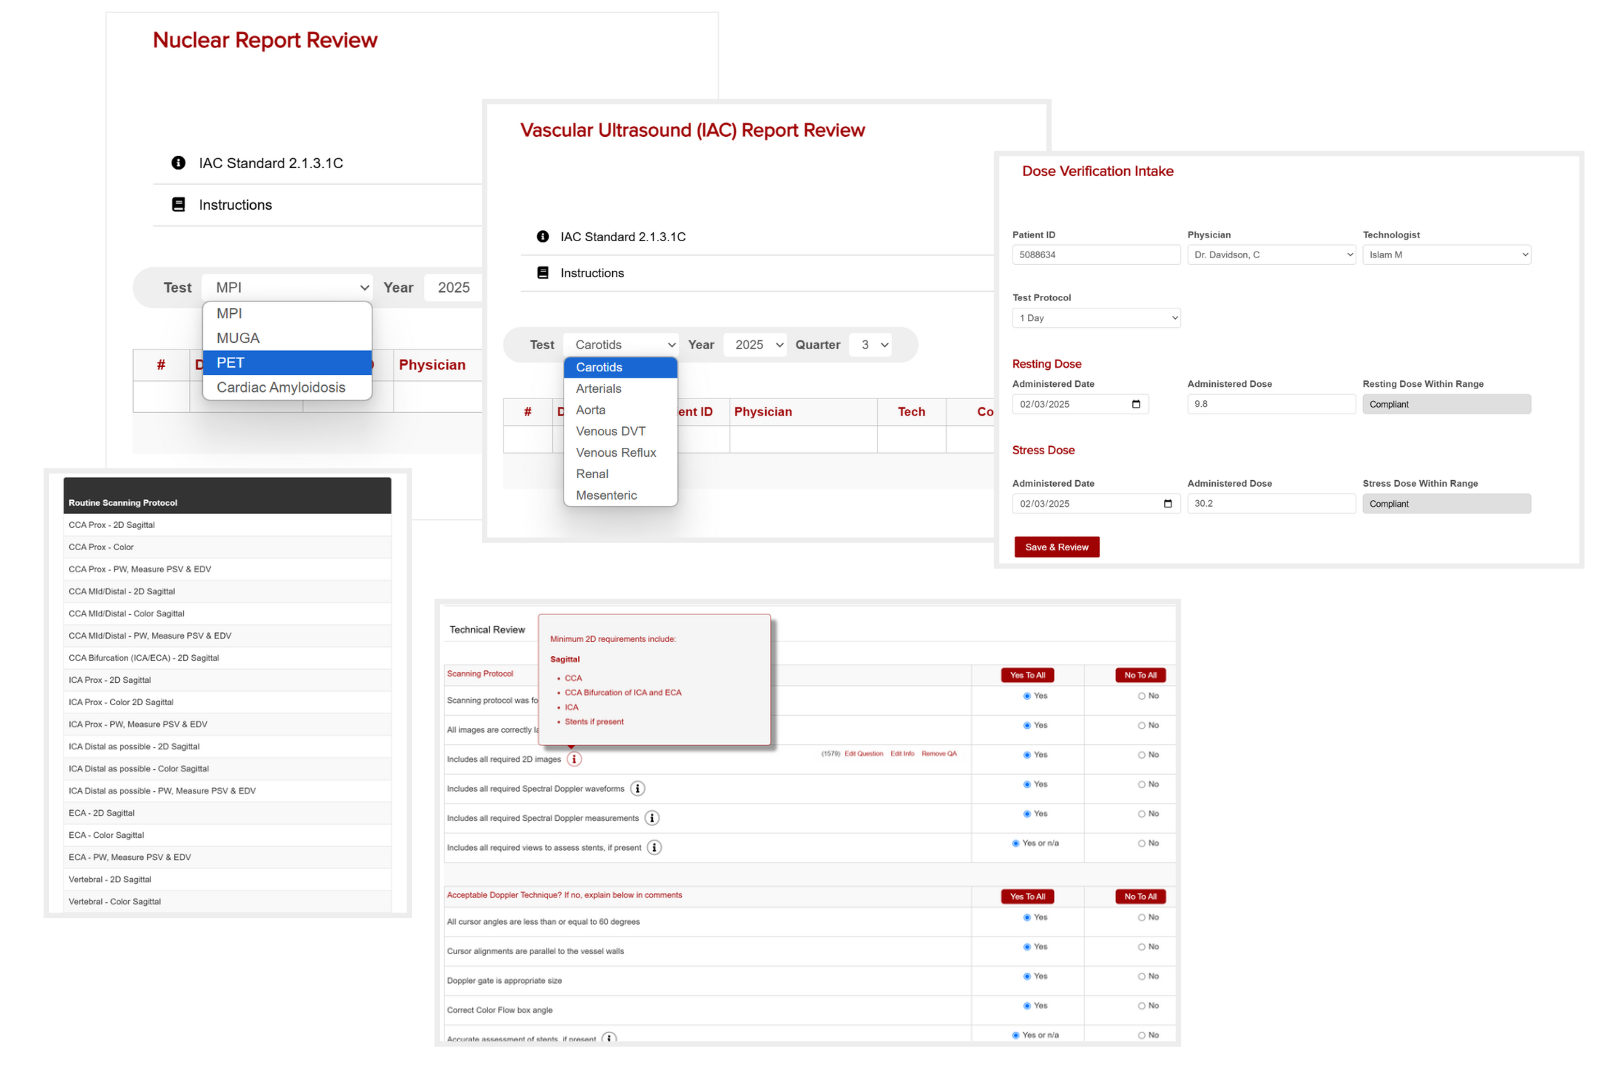Image resolution: width=1606 pixels, height=1069 pixels.
Task: Choose MUGA from the Nuclear test list
Action: pos(288,338)
